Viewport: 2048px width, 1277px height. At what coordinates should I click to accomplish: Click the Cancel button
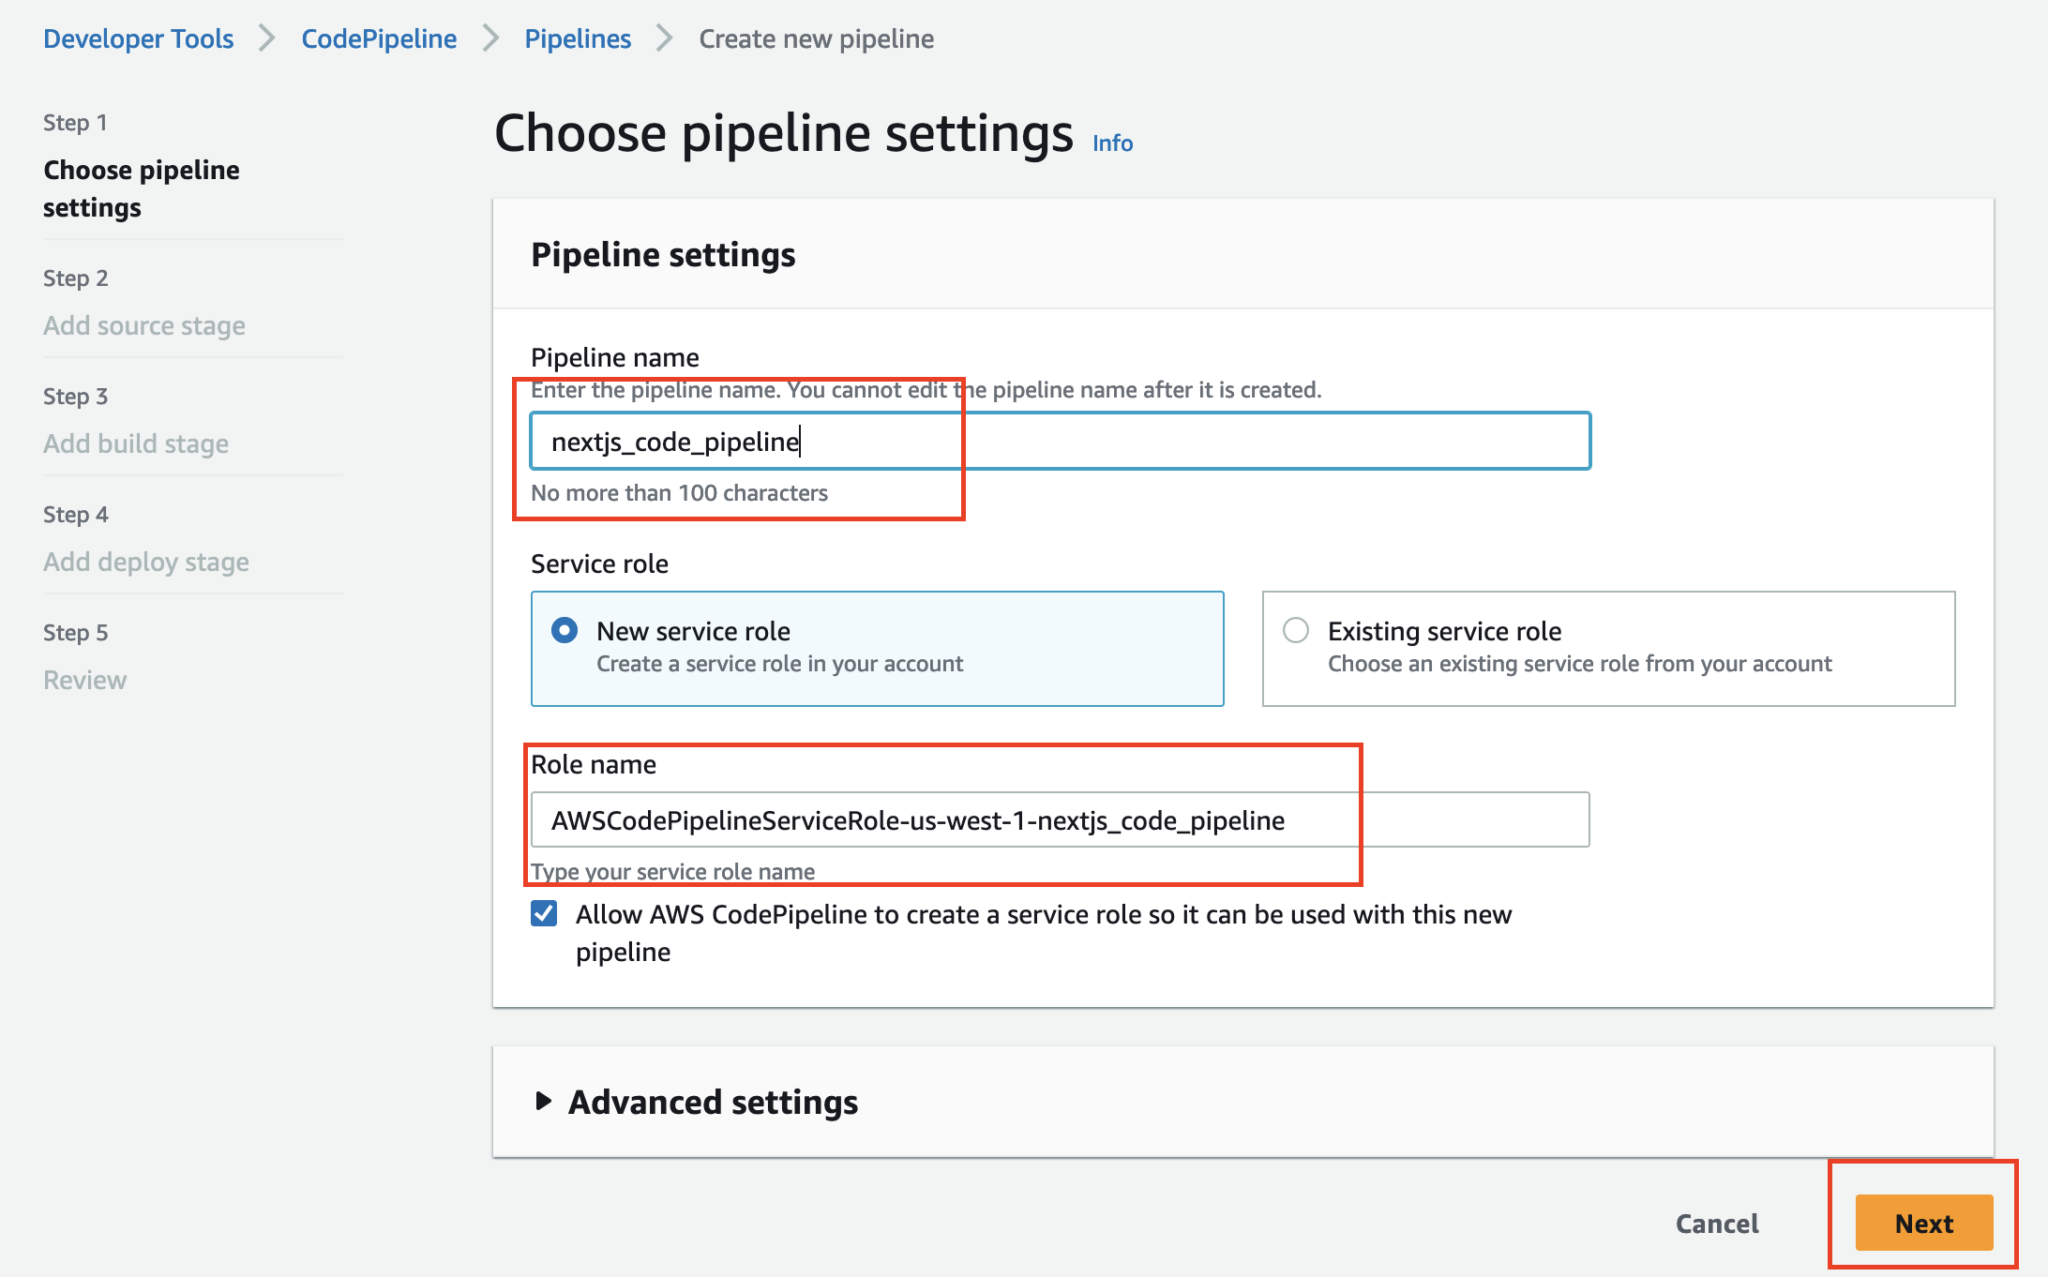point(1716,1223)
